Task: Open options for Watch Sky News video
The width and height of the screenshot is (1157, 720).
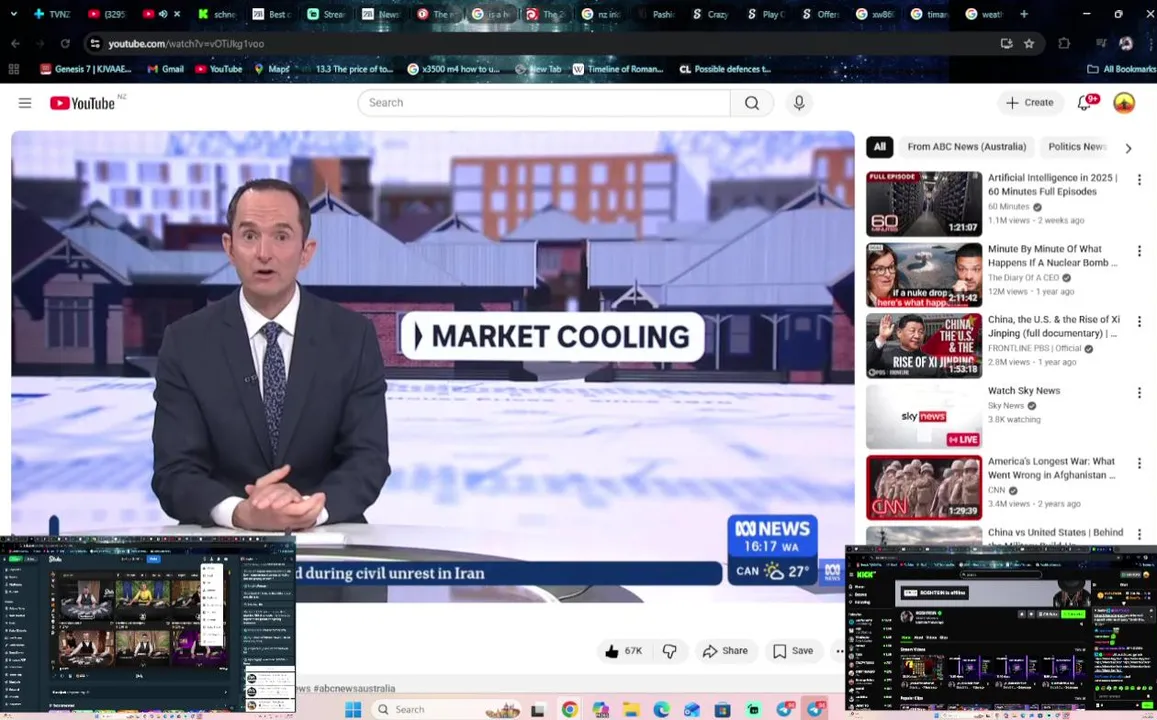Action: (1139, 392)
